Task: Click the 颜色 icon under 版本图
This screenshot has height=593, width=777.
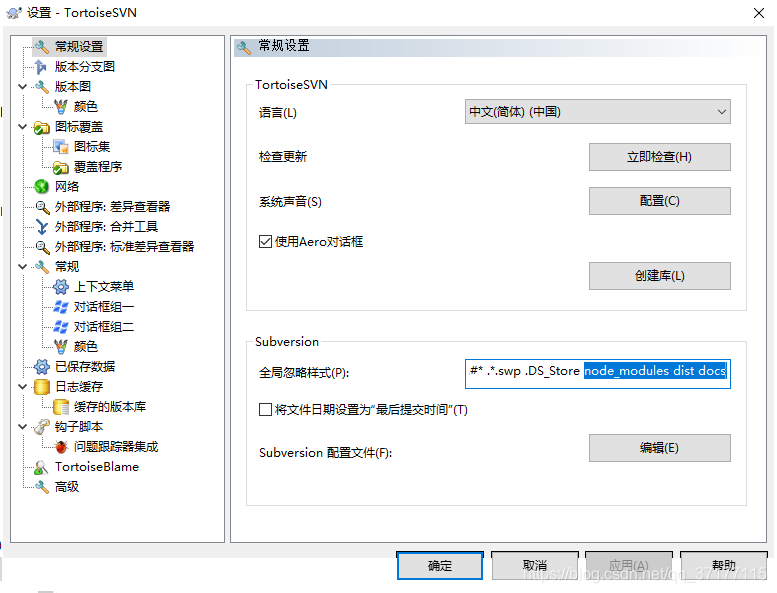Action: click(61, 107)
